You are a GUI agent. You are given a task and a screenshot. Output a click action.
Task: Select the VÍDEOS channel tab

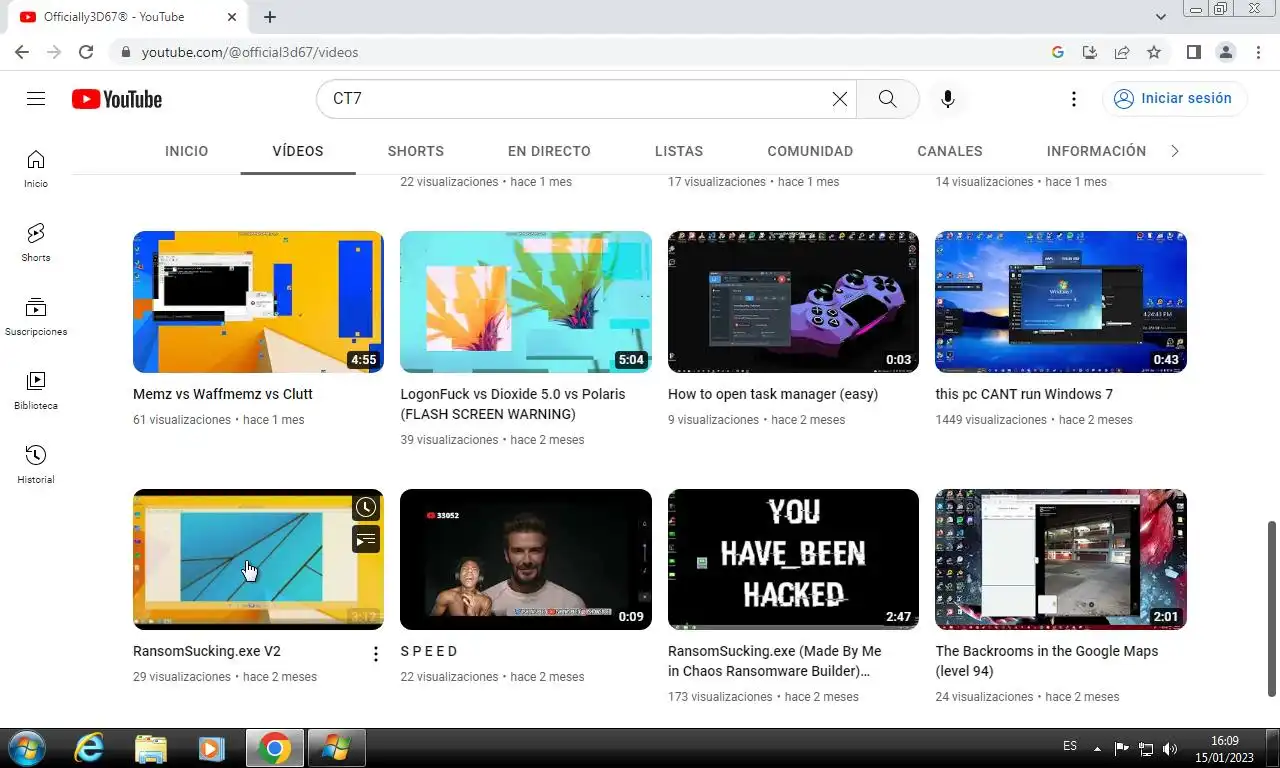[298, 151]
